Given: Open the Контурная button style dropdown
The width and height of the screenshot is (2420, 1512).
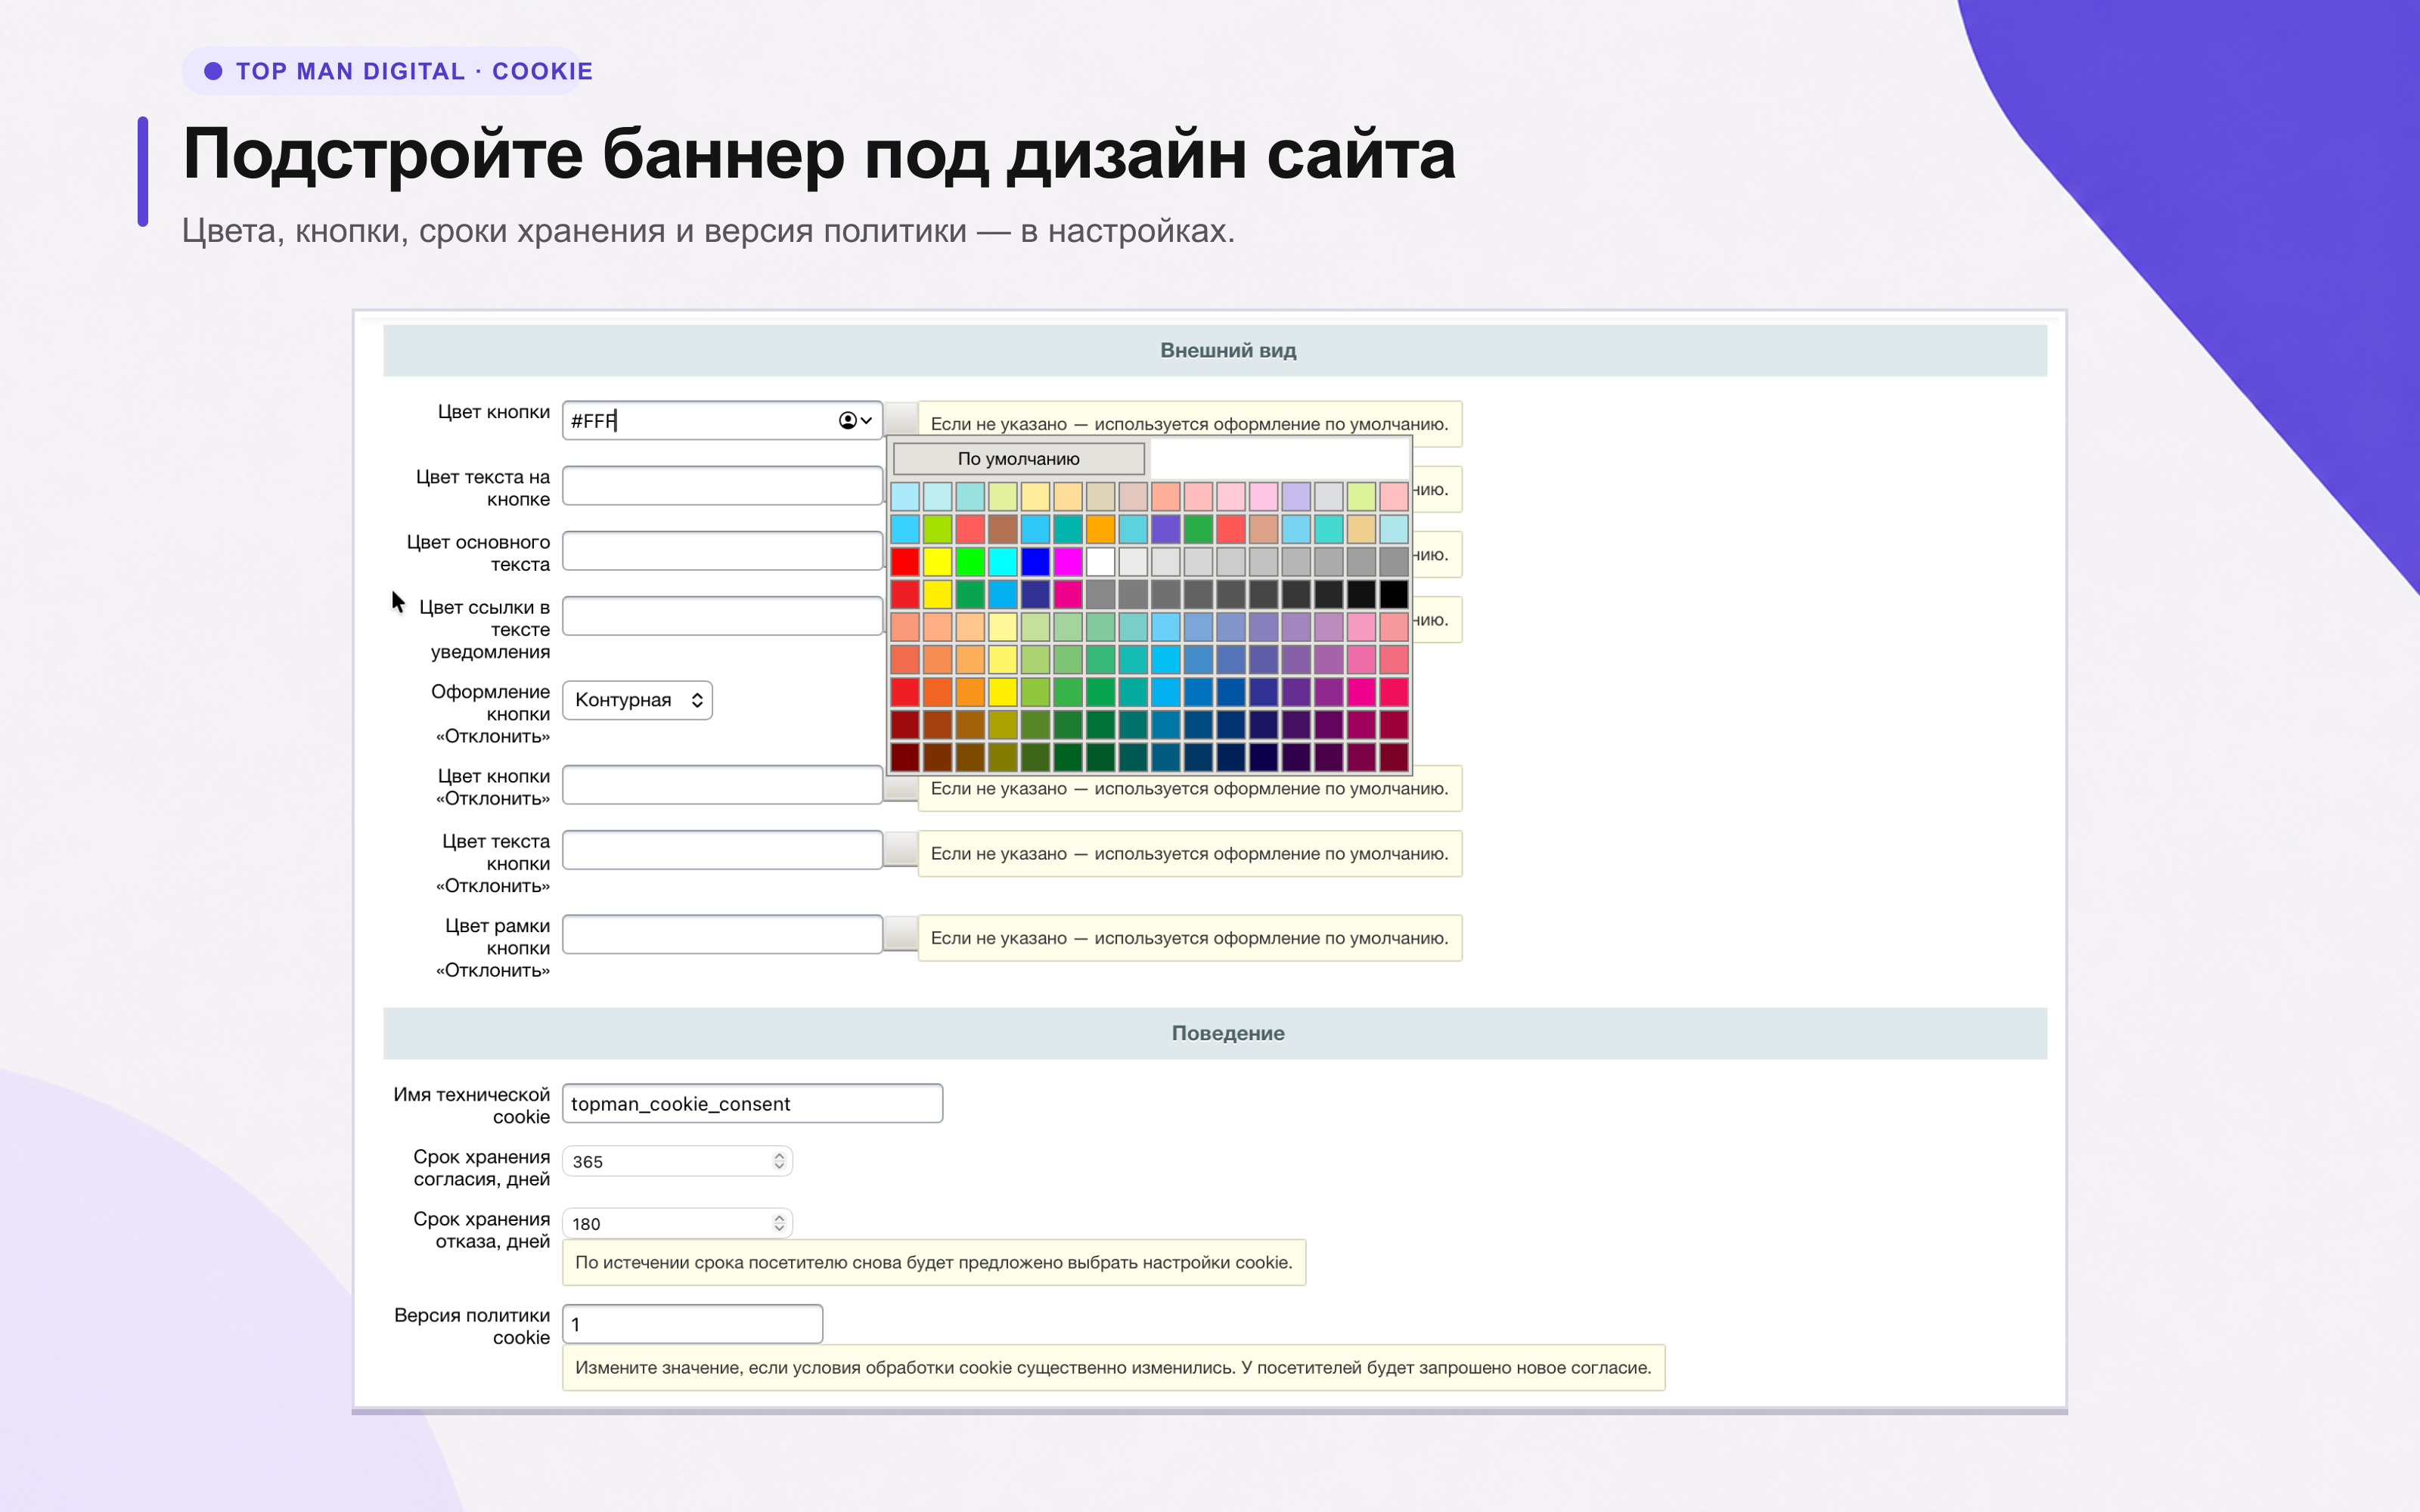Looking at the screenshot, I should 637,700.
